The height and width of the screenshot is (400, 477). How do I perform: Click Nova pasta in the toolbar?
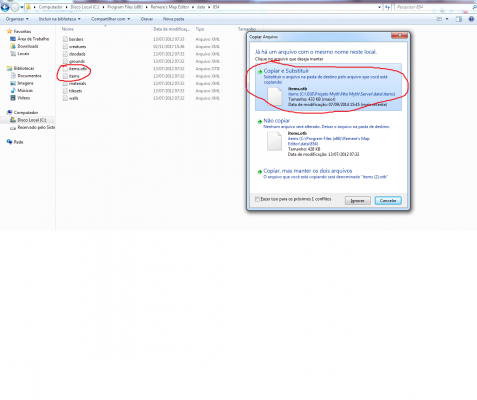(173, 19)
